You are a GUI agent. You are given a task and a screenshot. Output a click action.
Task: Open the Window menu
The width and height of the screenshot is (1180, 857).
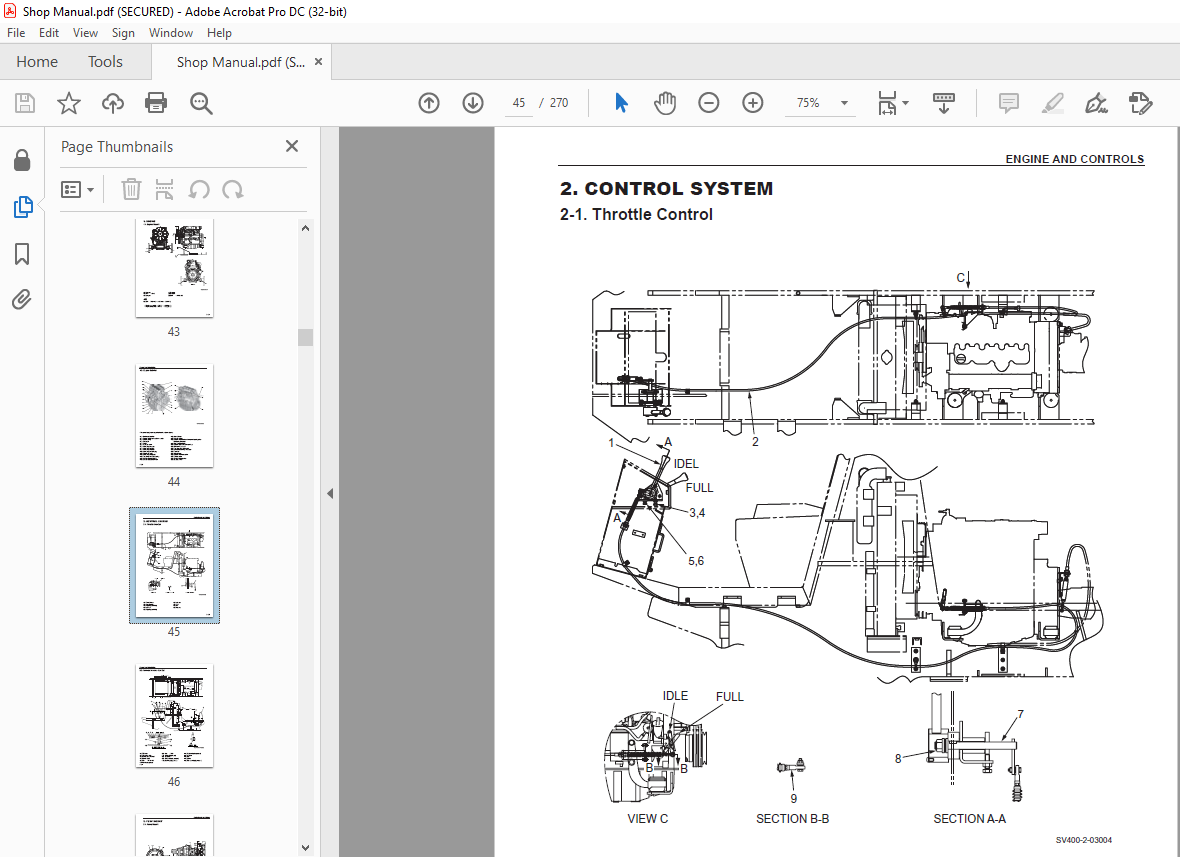point(171,33)
